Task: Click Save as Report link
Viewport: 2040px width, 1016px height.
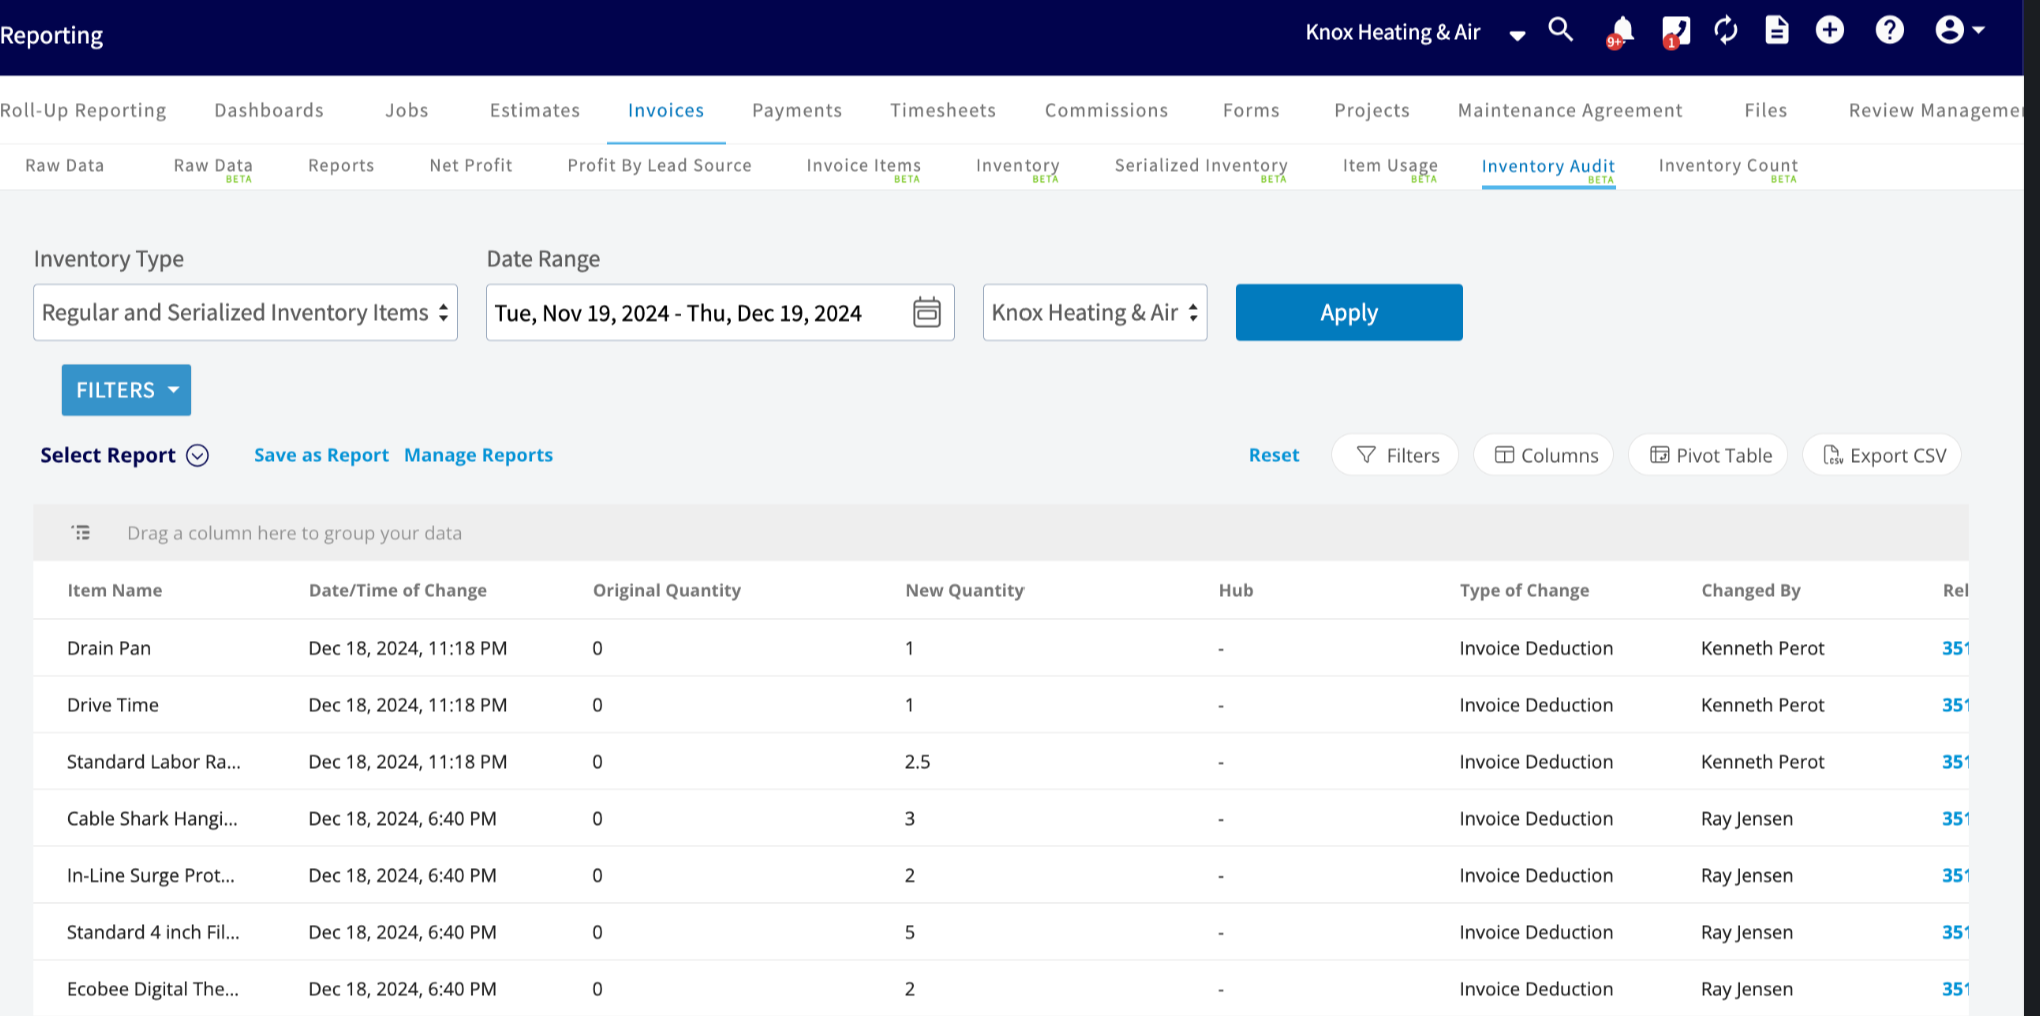Action: [321, 455]
